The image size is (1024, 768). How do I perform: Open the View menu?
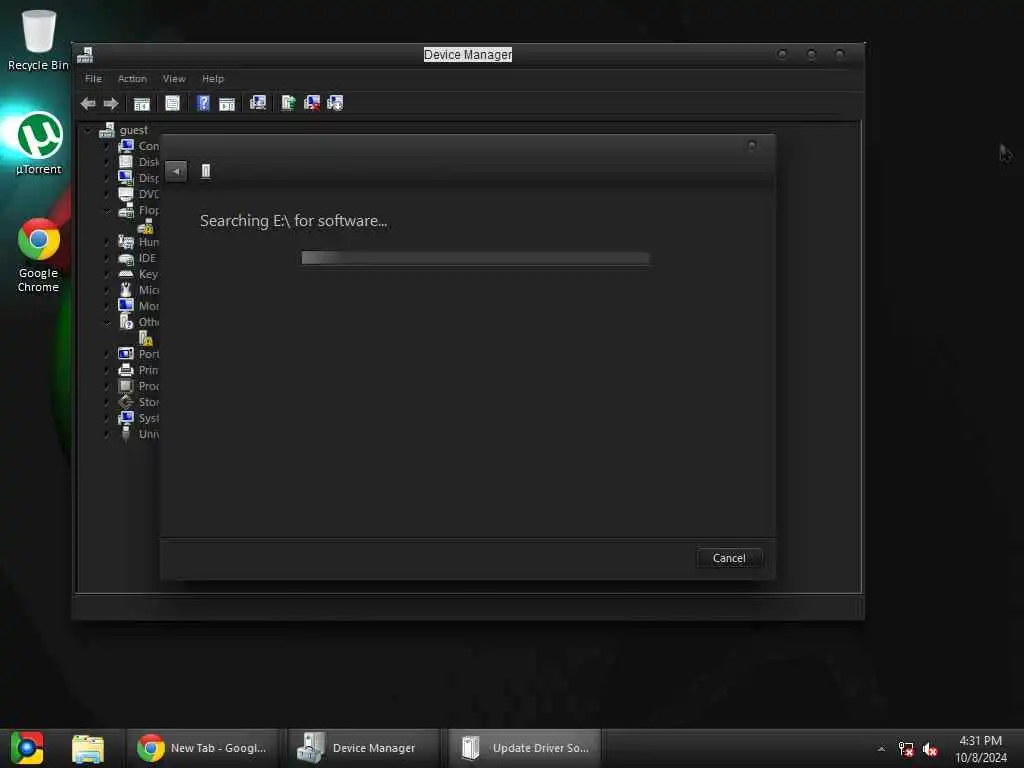click(x=174, y=78)
